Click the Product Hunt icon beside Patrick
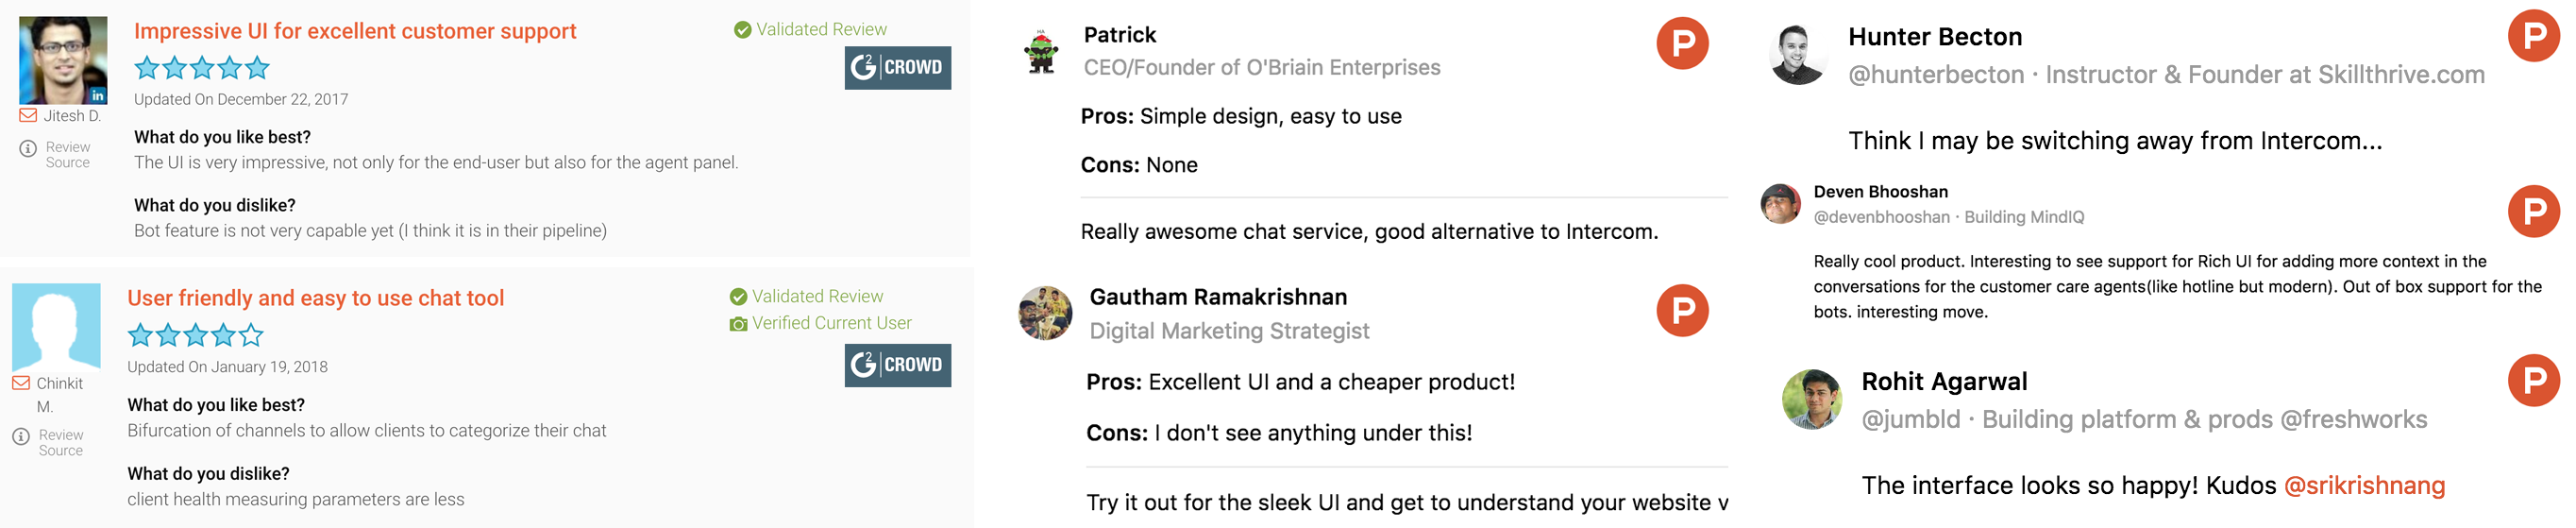 [x=1682, y=43]
